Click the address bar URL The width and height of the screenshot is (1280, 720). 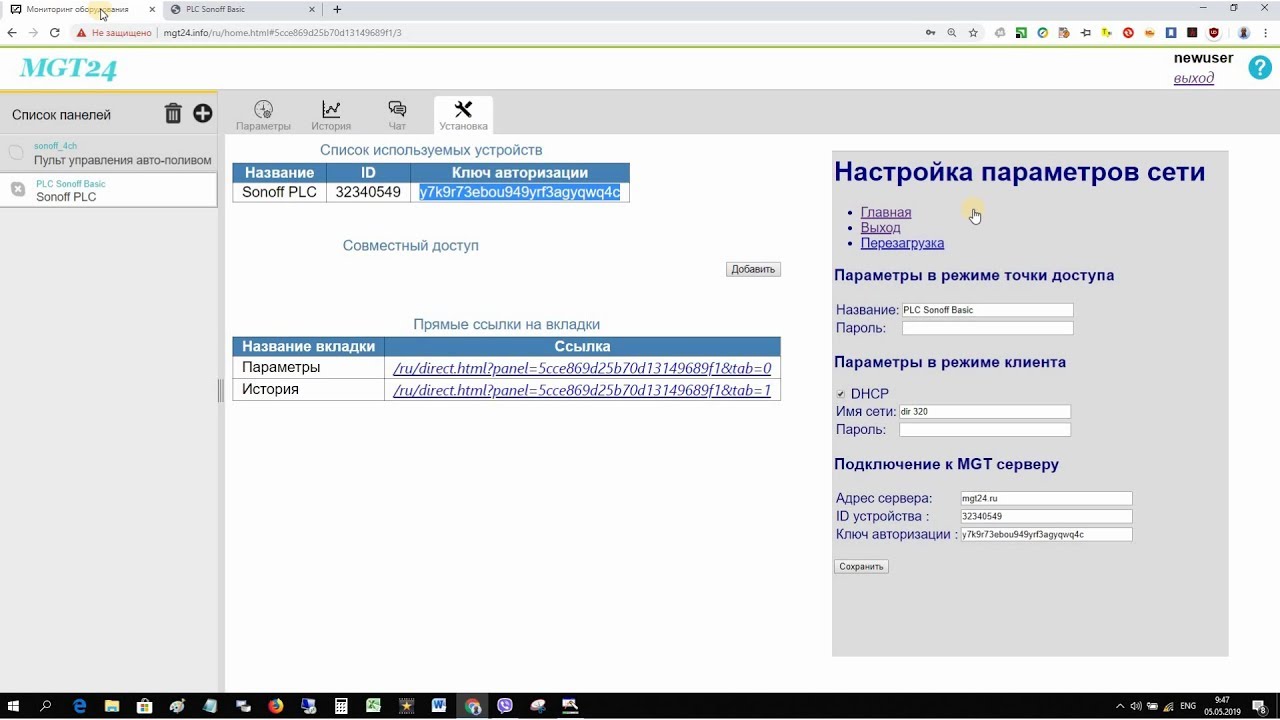point(282,33)
